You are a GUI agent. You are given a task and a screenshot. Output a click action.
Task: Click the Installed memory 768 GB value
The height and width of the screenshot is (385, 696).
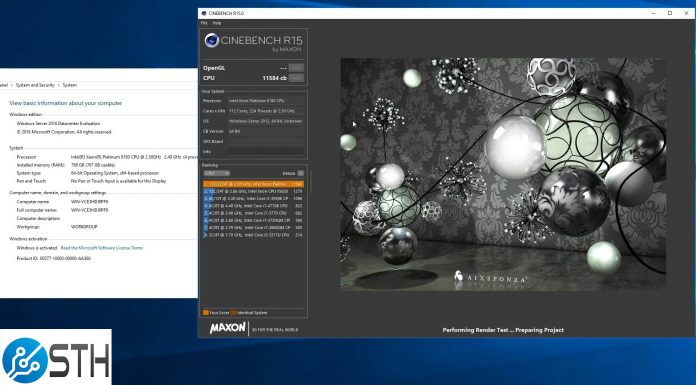pyautogui.click(x=93, y=165)
